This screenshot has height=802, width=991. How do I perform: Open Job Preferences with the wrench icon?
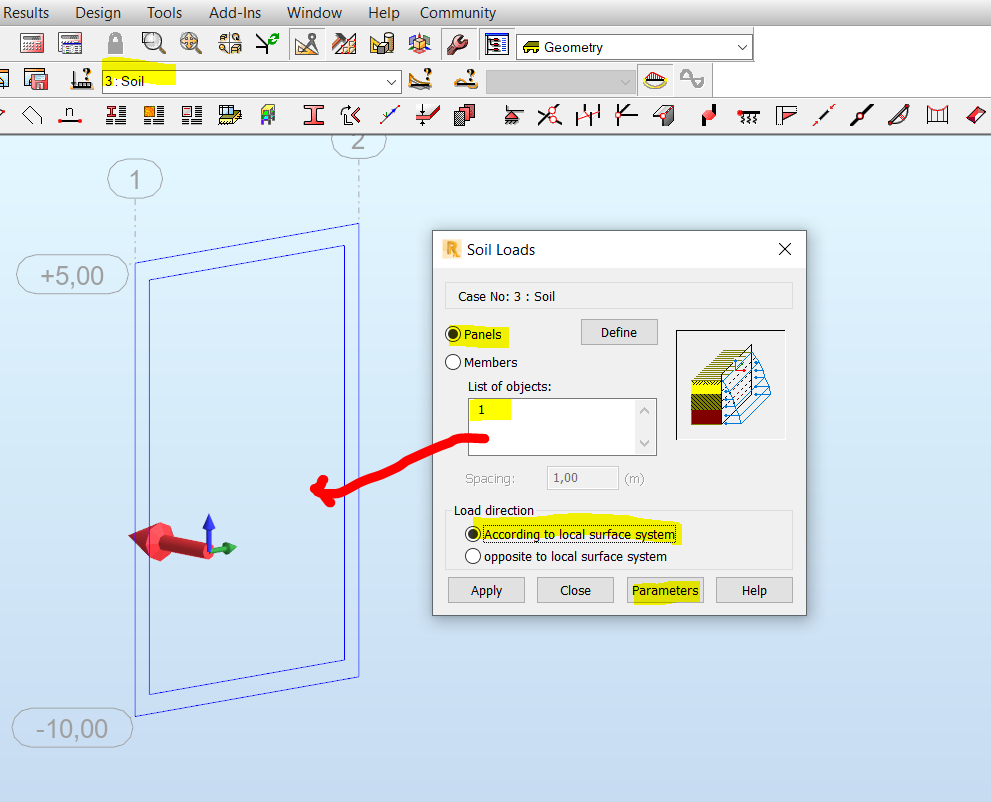tap(458, 43)
